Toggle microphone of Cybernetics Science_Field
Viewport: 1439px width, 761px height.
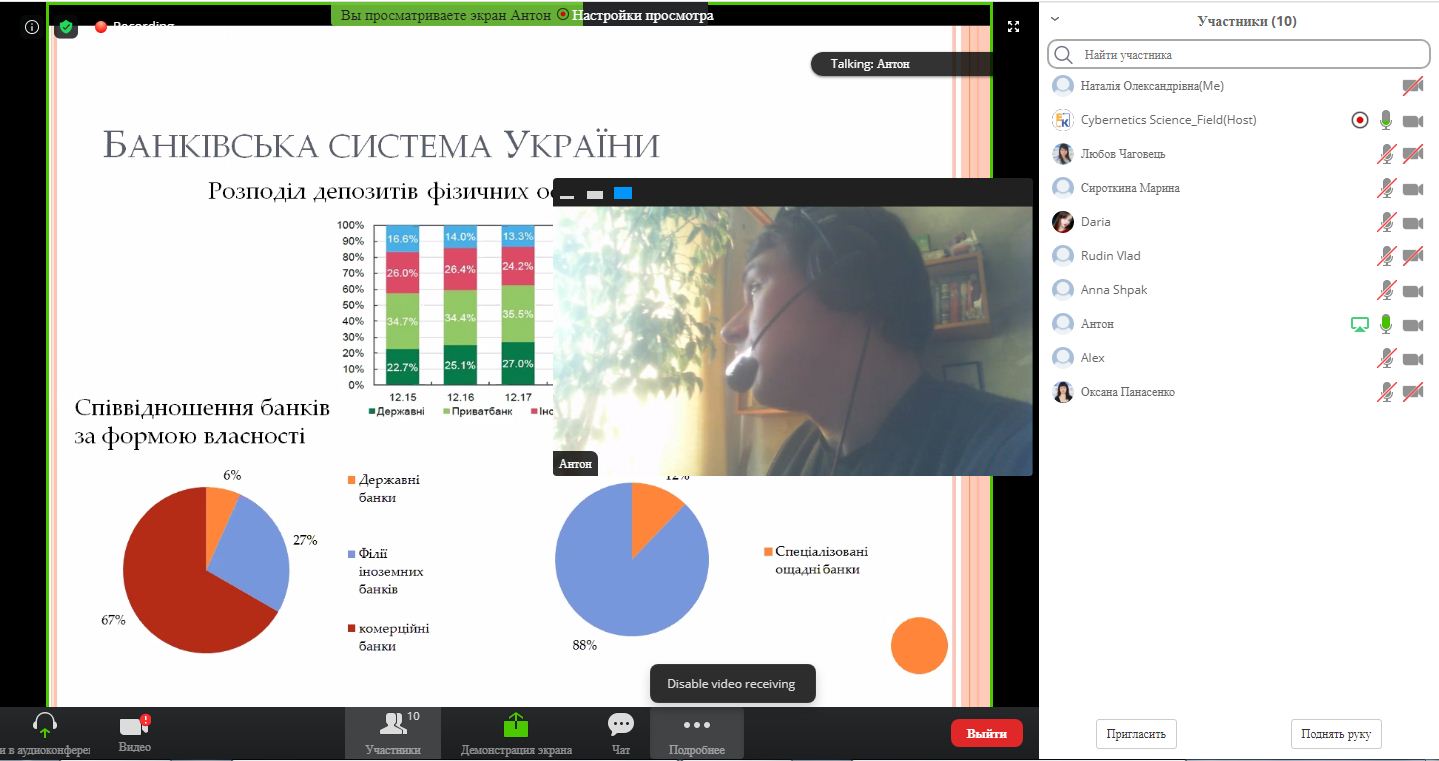(1386, 120)
